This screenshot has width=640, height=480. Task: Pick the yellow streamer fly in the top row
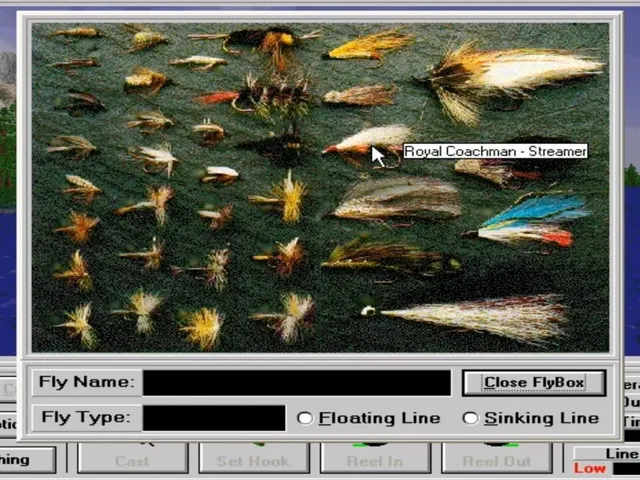click(x=369, y=46)
